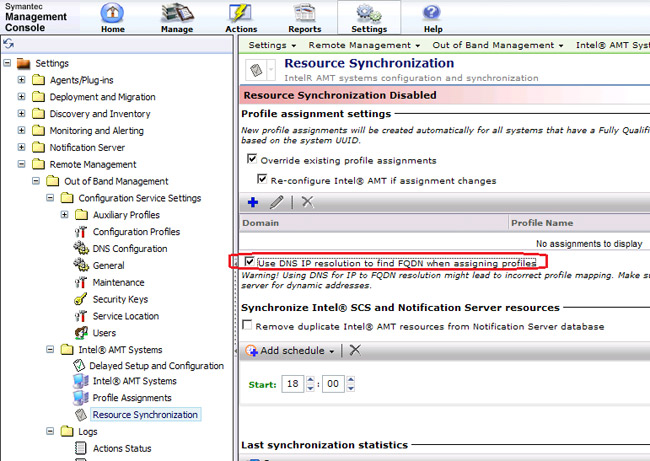Open the Add schedule dropdown

pos(332,351)
